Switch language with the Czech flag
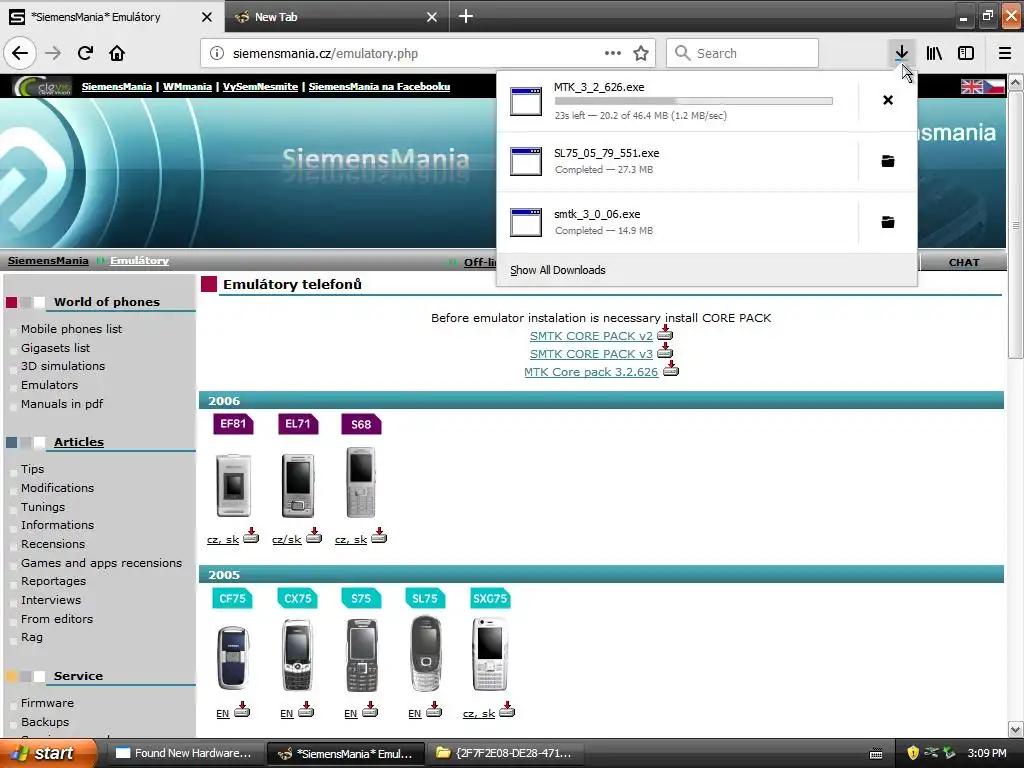The height and width of the screenshot is (768, 1024). [994, 86]
